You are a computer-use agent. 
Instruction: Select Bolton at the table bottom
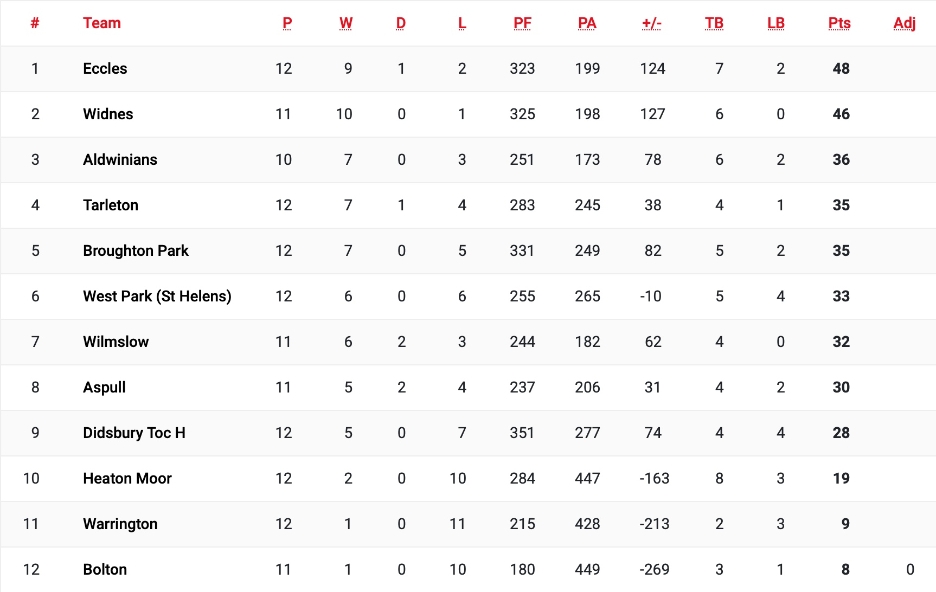(105, 569)
